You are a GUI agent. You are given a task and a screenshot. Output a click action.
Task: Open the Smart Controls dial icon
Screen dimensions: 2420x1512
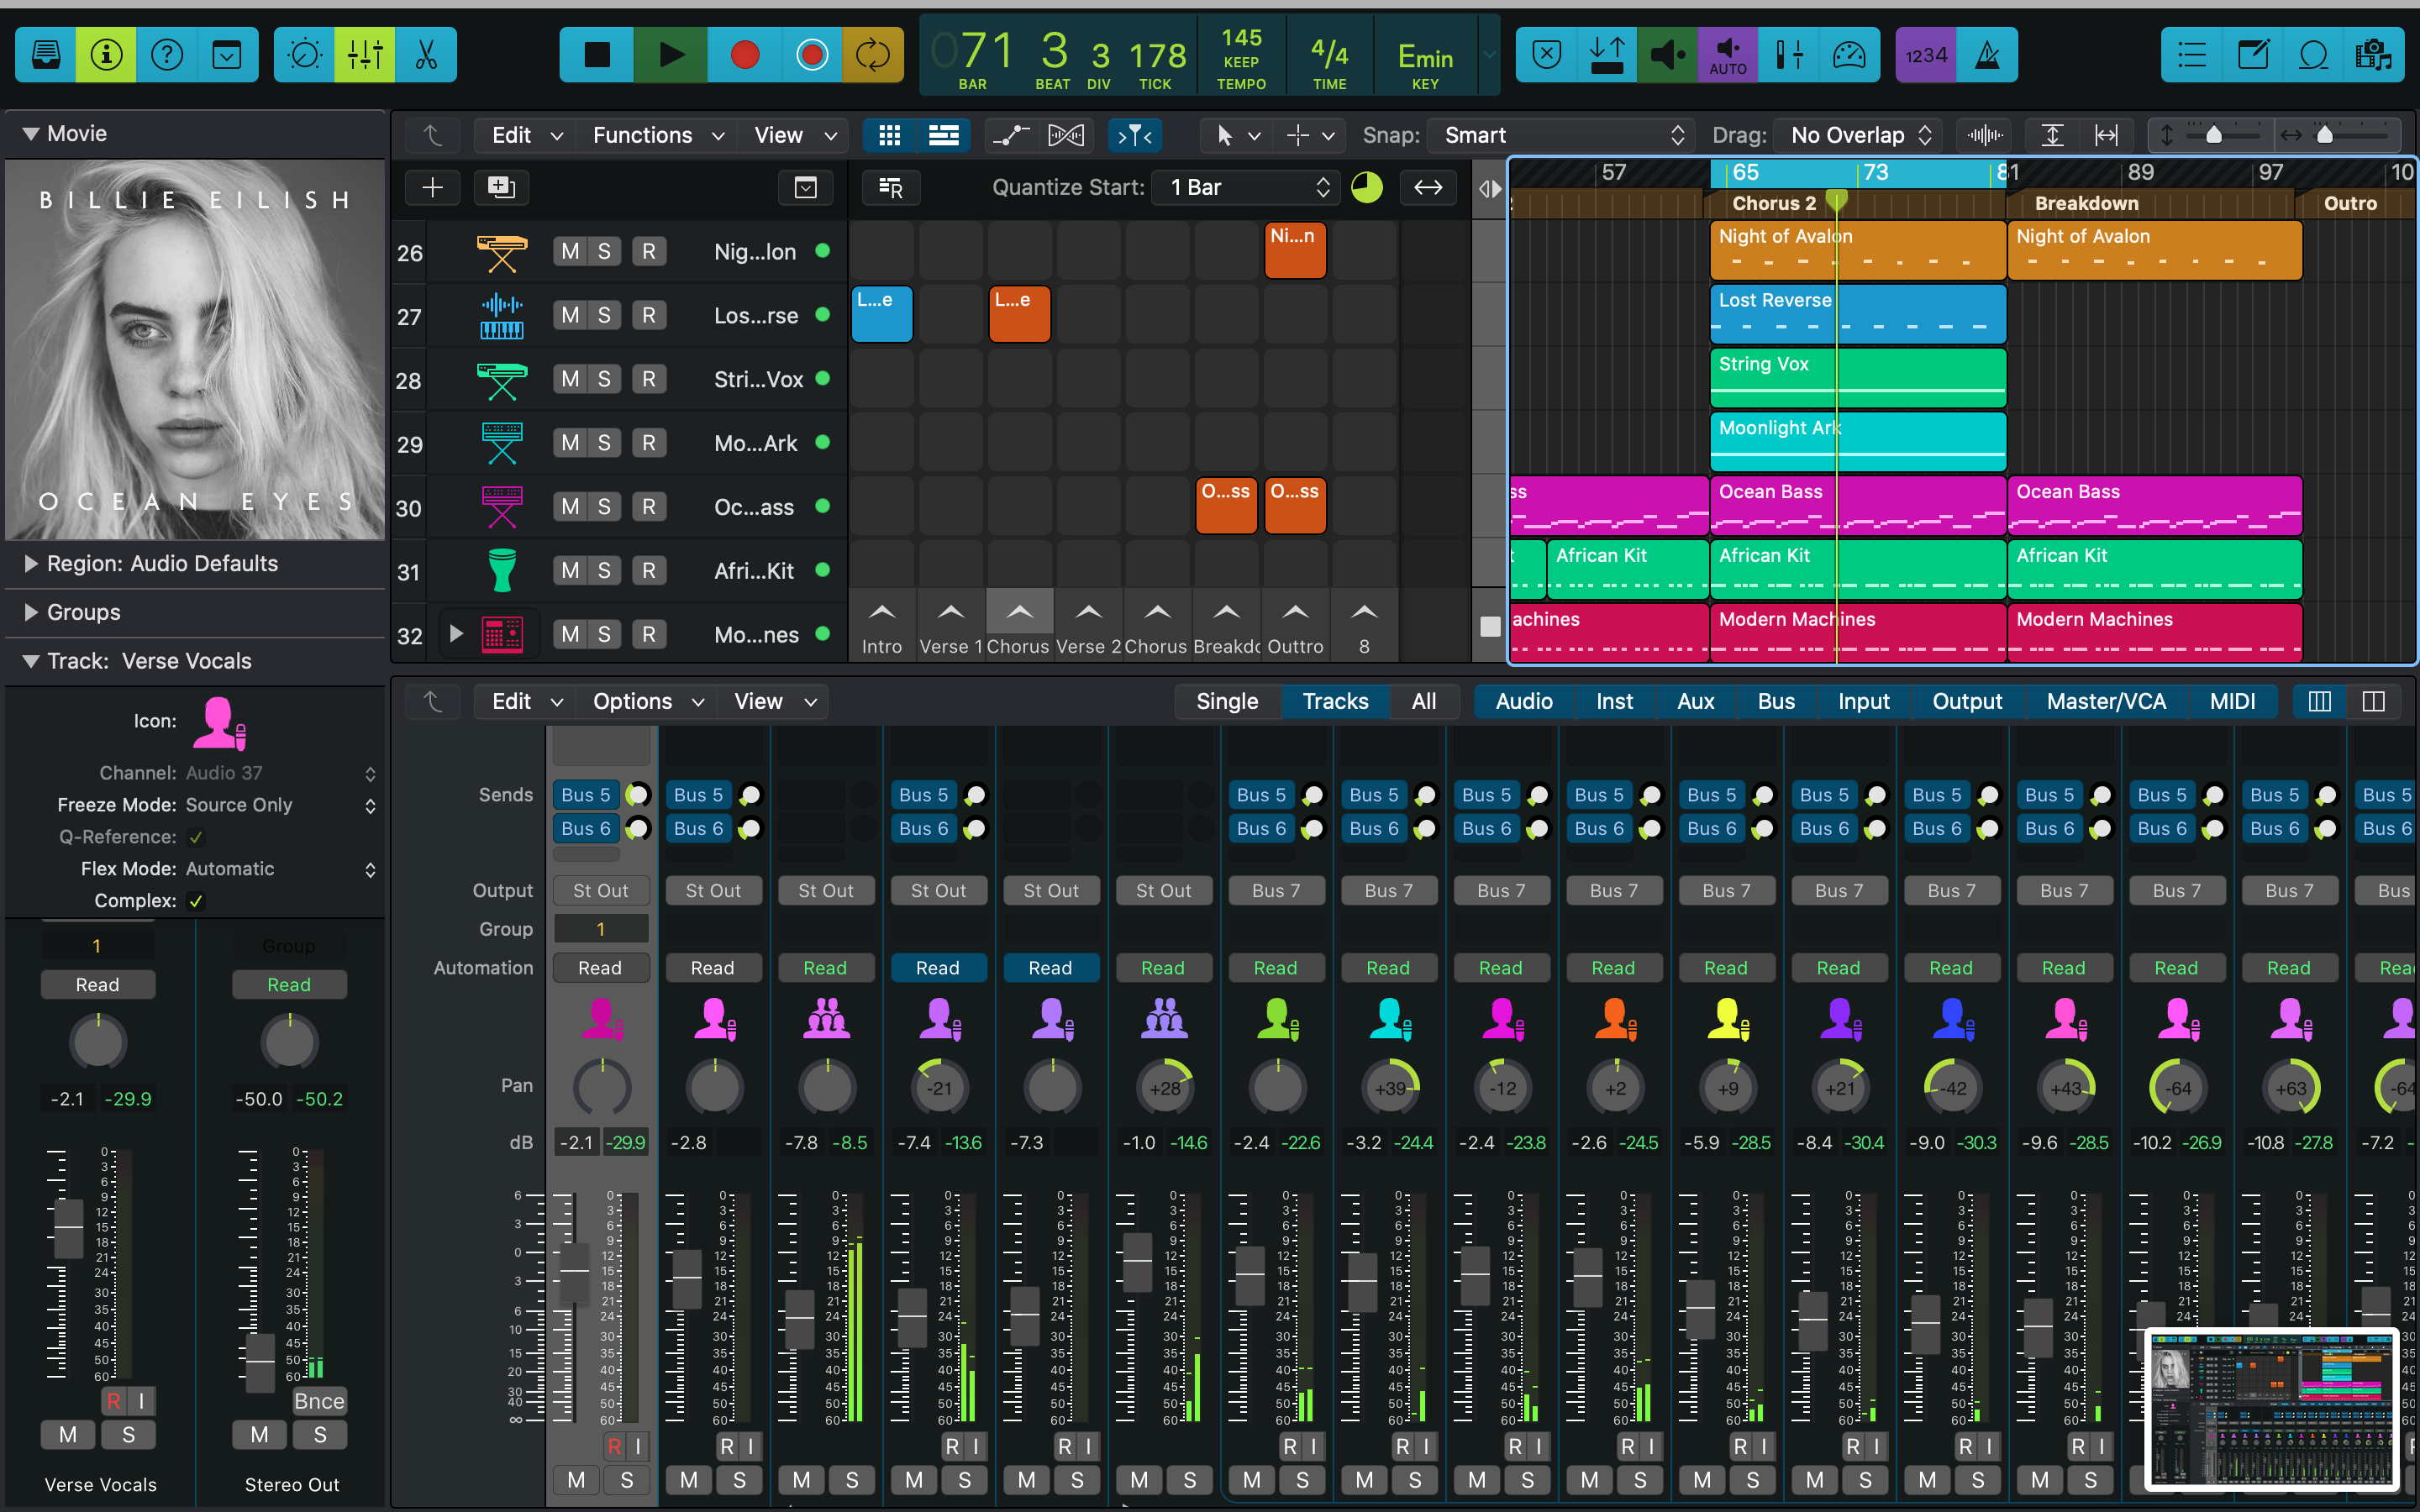pyautogui.click(x=304, y=55)
